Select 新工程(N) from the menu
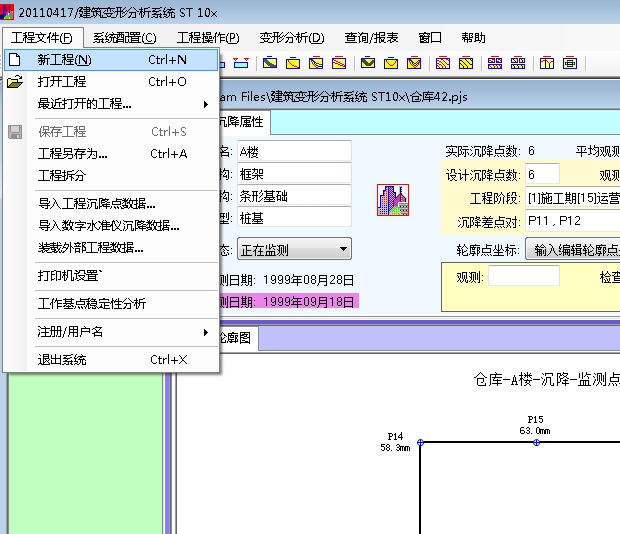This screenshot has width=620, height=534. pos(111,60)
